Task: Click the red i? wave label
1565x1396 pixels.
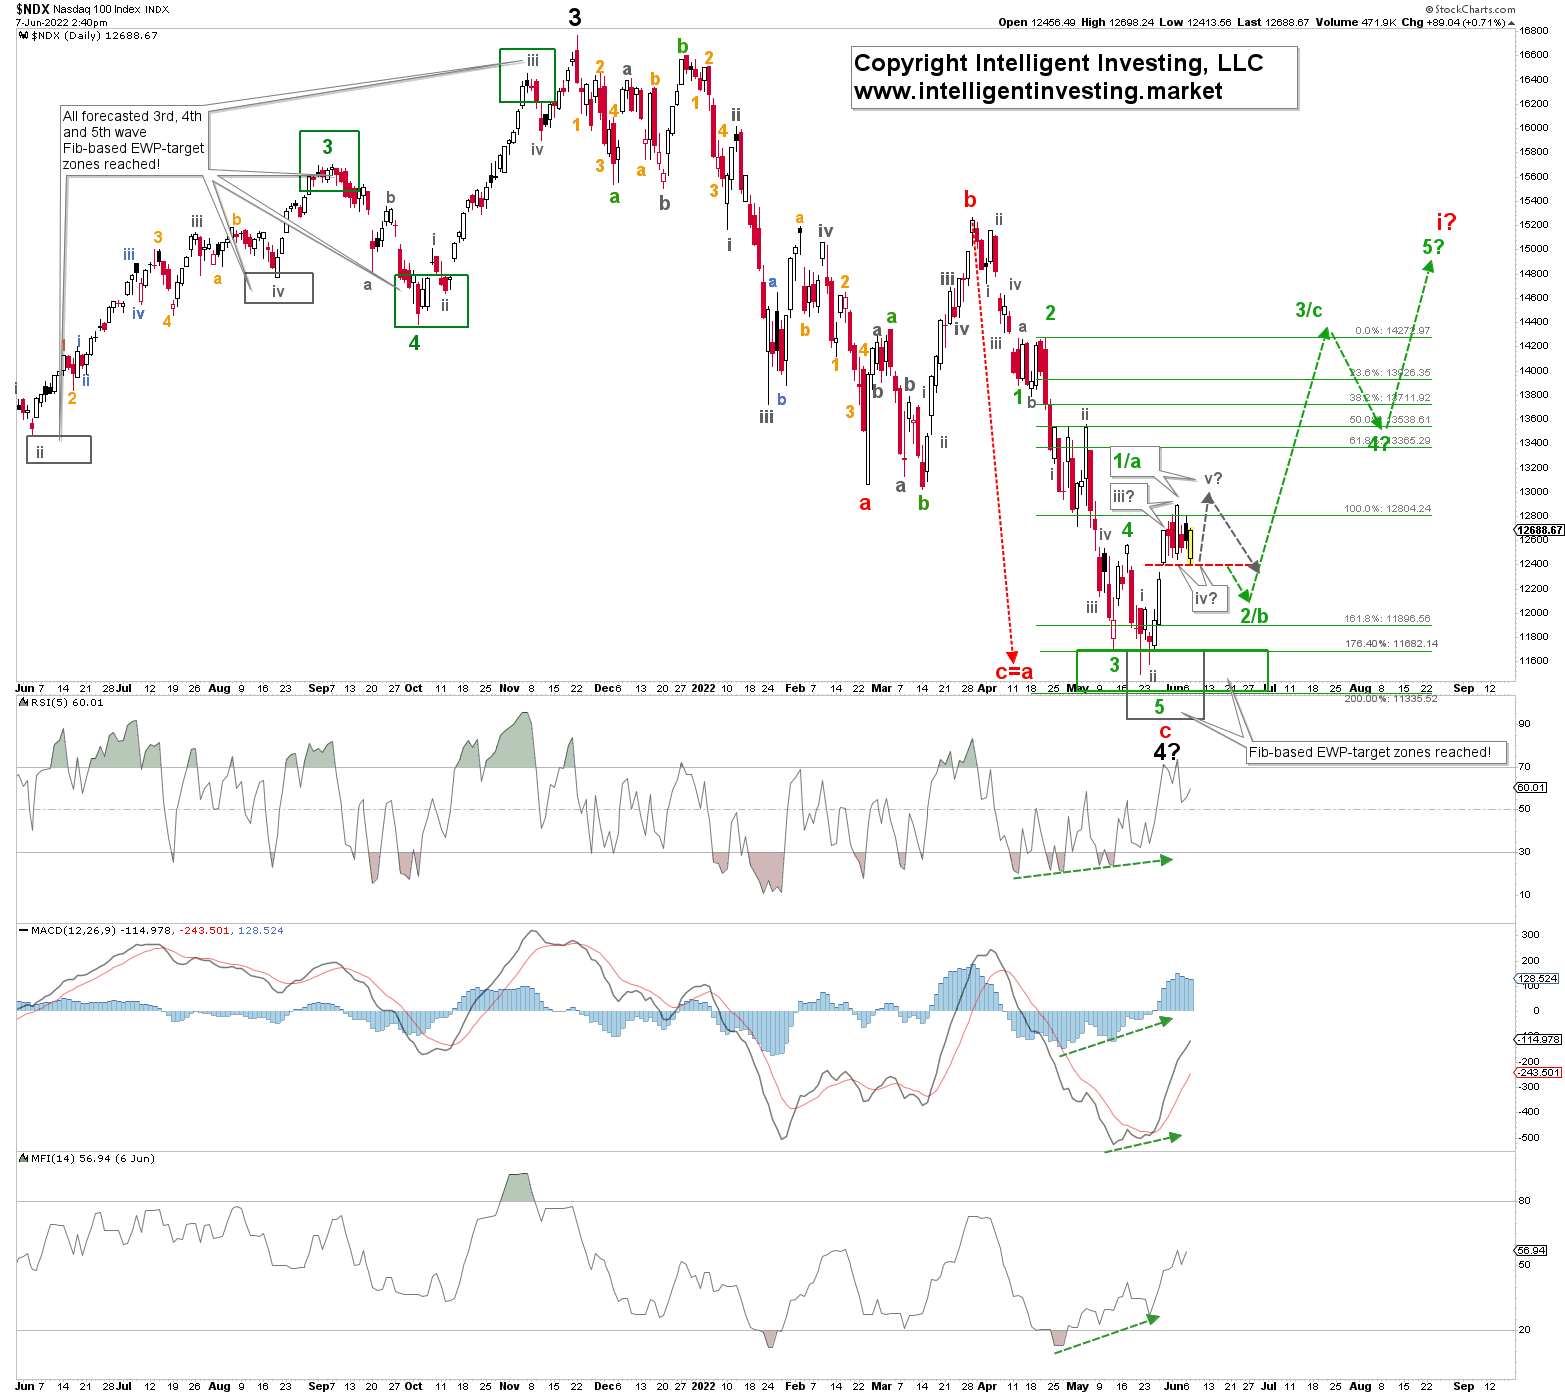Action: 1446,221
